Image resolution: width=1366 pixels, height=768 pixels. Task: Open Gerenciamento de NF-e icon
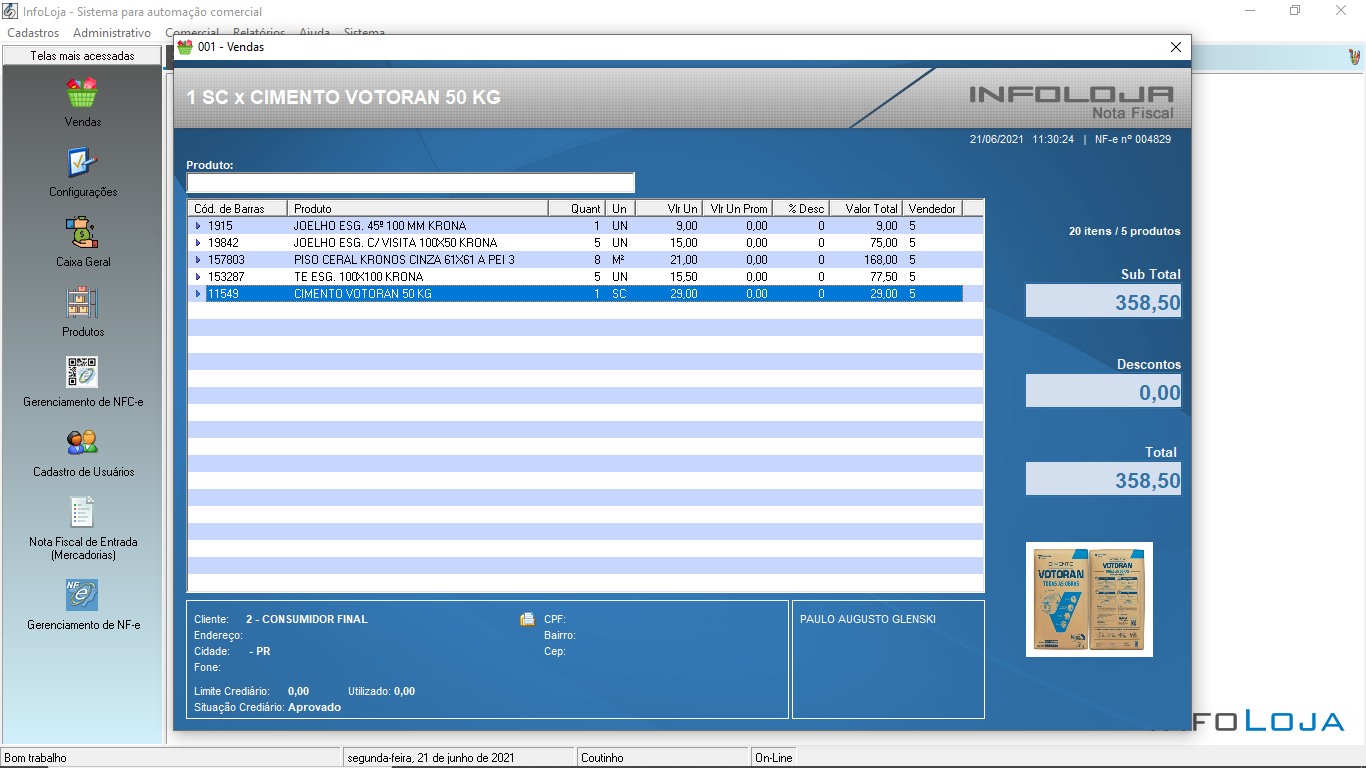(x=82, y=595)
